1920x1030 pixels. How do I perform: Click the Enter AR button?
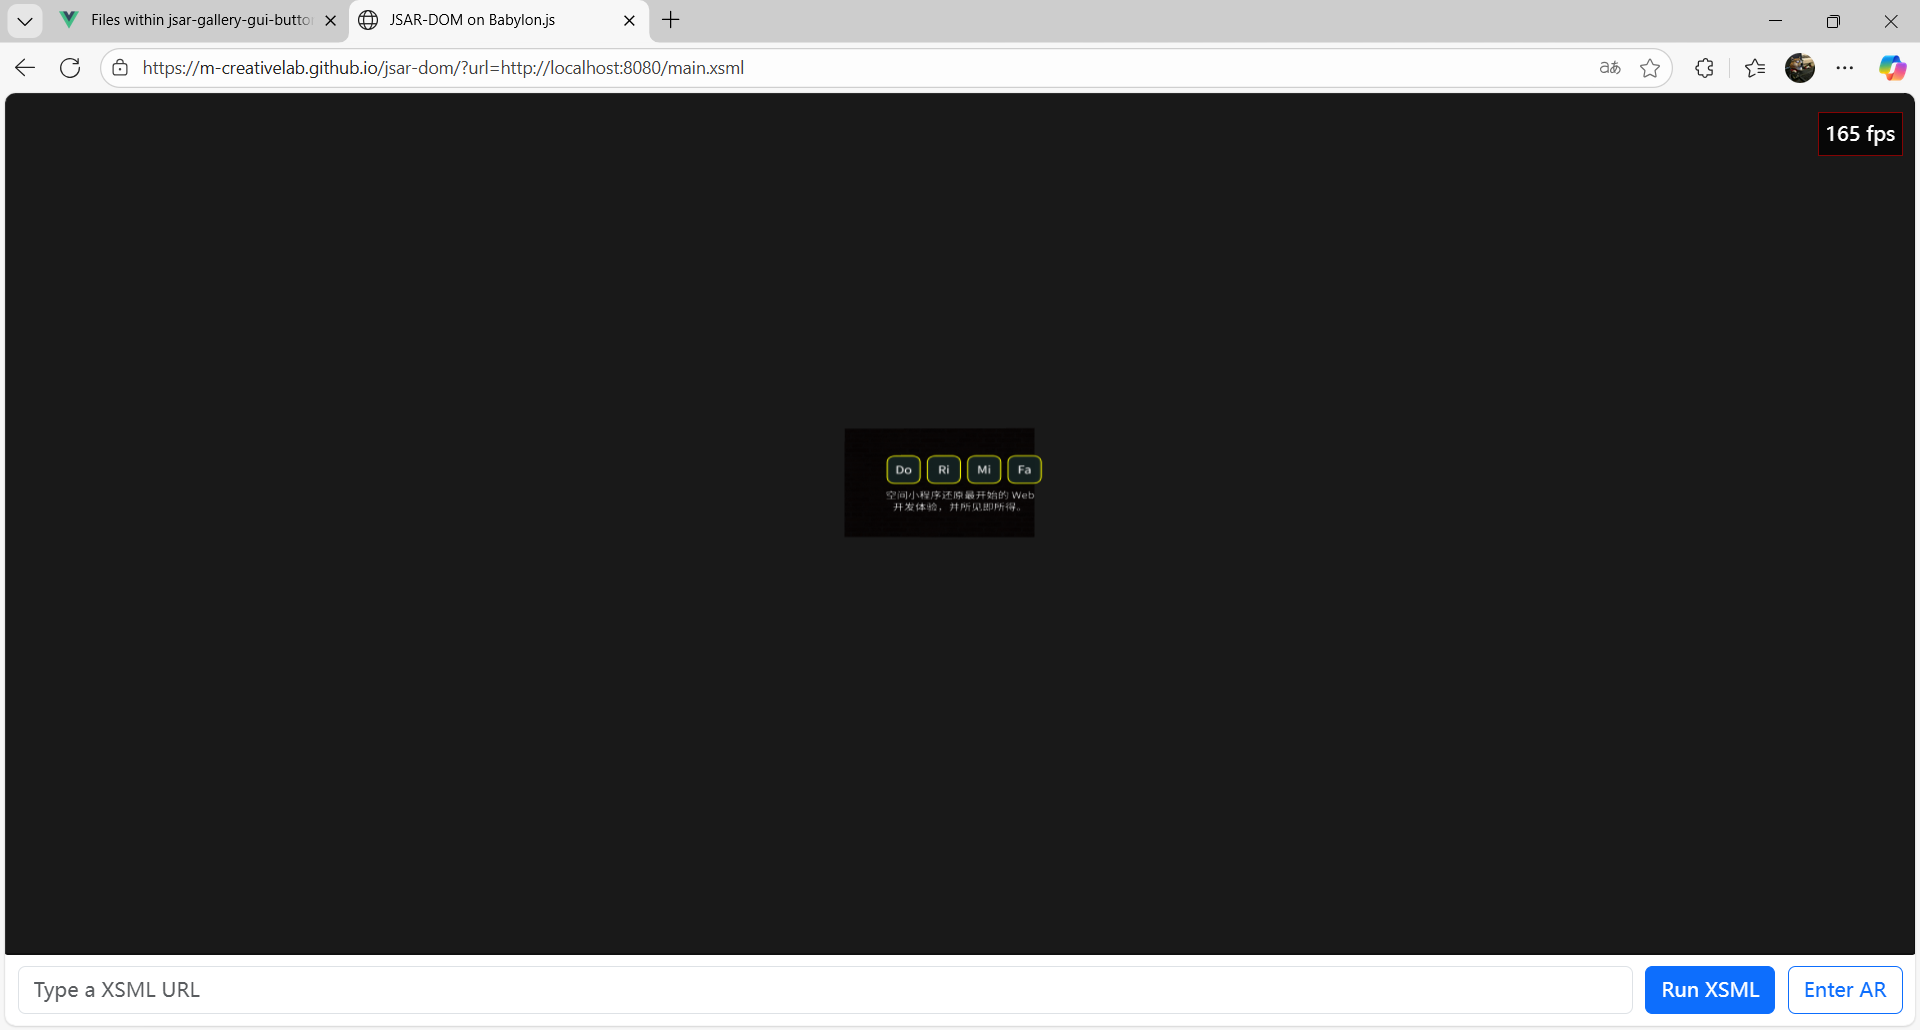point(1845,990)
